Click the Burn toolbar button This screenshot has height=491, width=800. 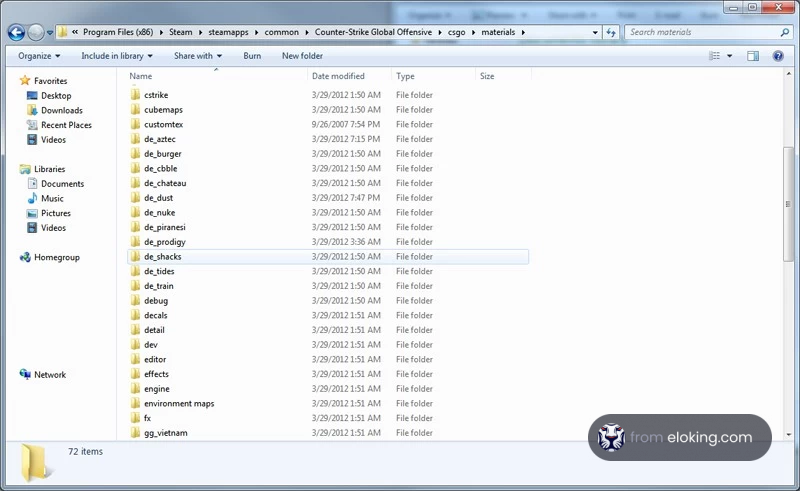point(252,56)
